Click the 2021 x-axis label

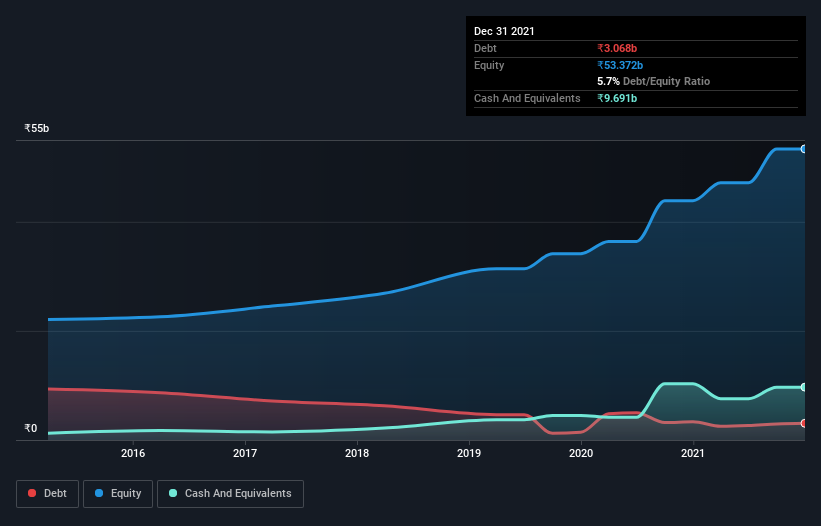tap(693, 453)
